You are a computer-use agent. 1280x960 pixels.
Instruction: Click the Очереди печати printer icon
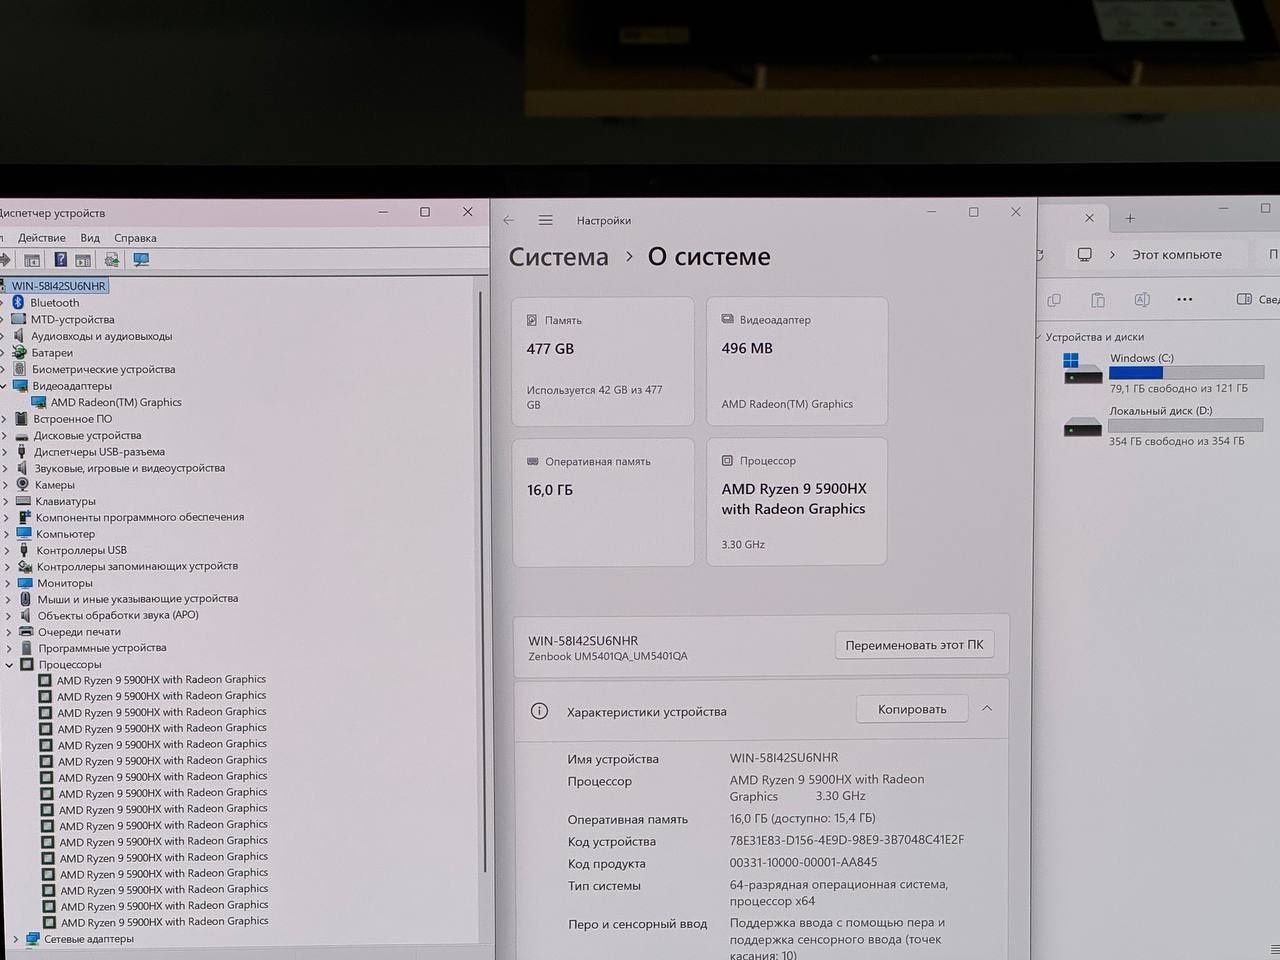pos(26,632)
